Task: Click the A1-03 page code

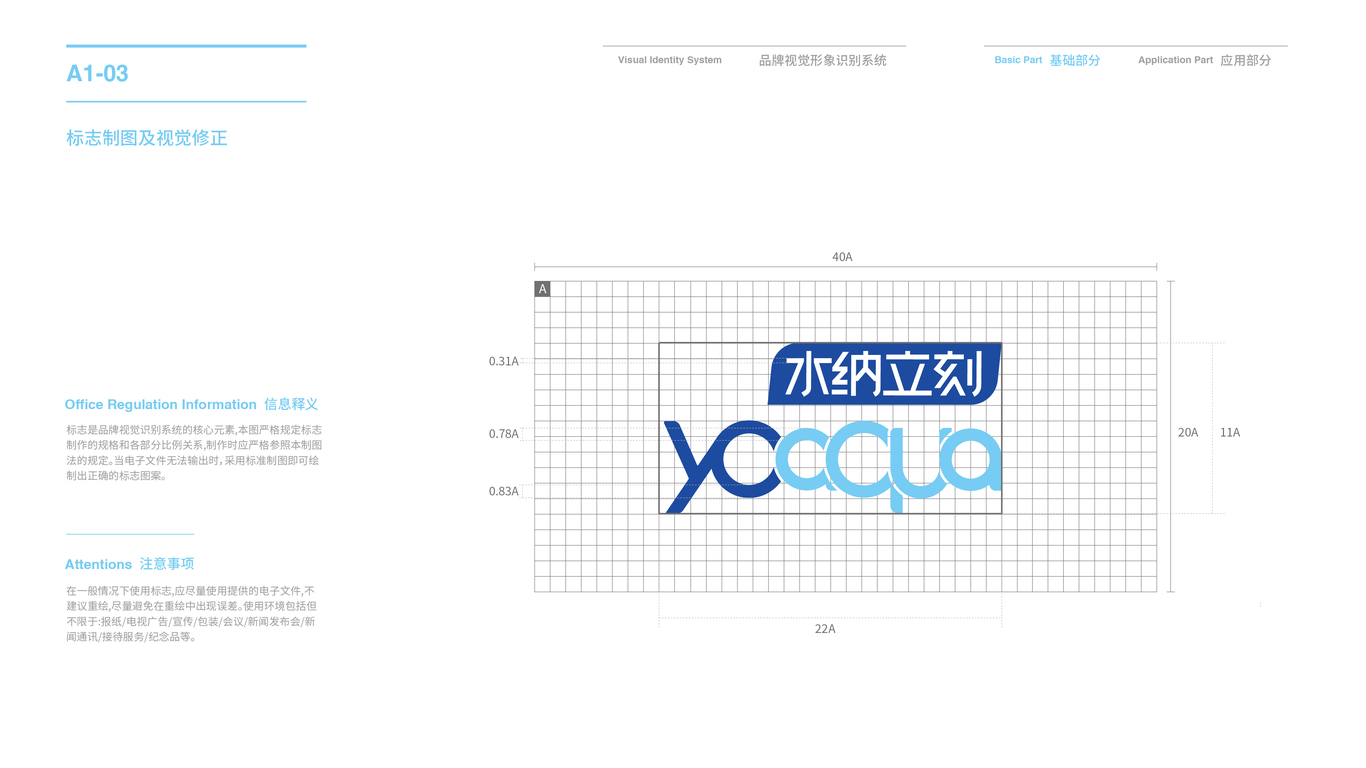Action: point(97,73)
